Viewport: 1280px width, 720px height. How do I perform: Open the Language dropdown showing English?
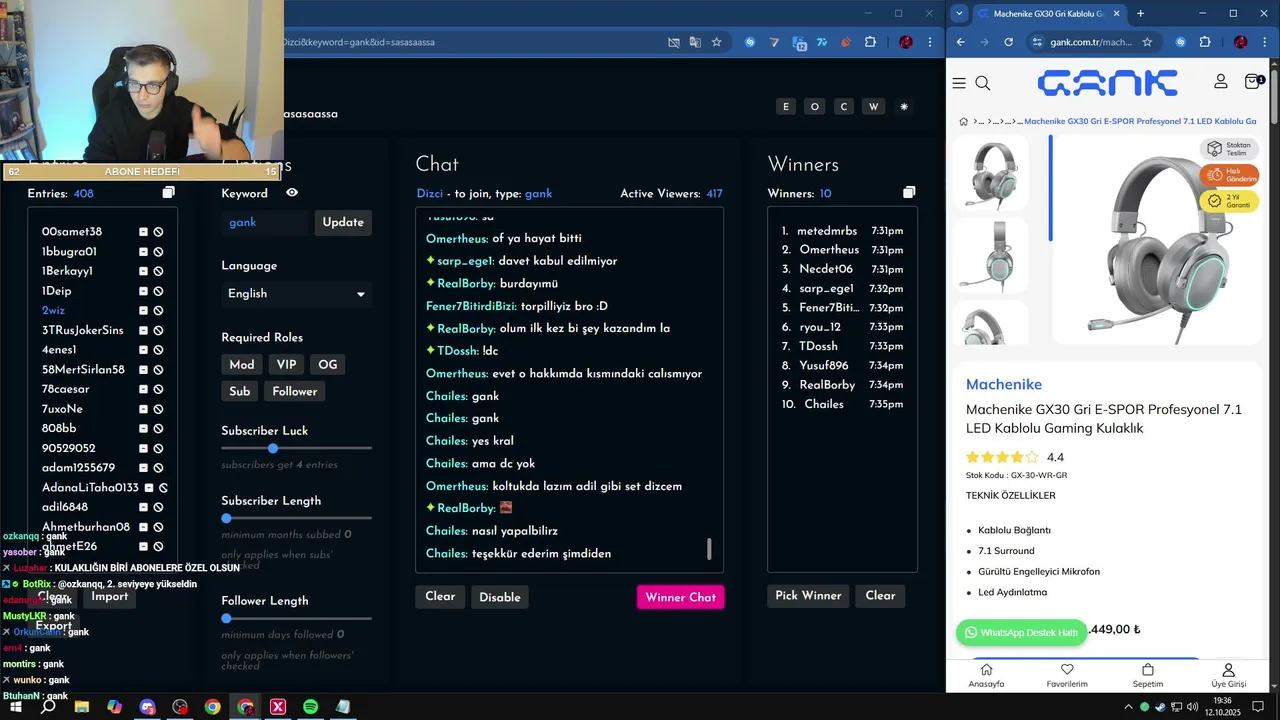pos(296,294)
